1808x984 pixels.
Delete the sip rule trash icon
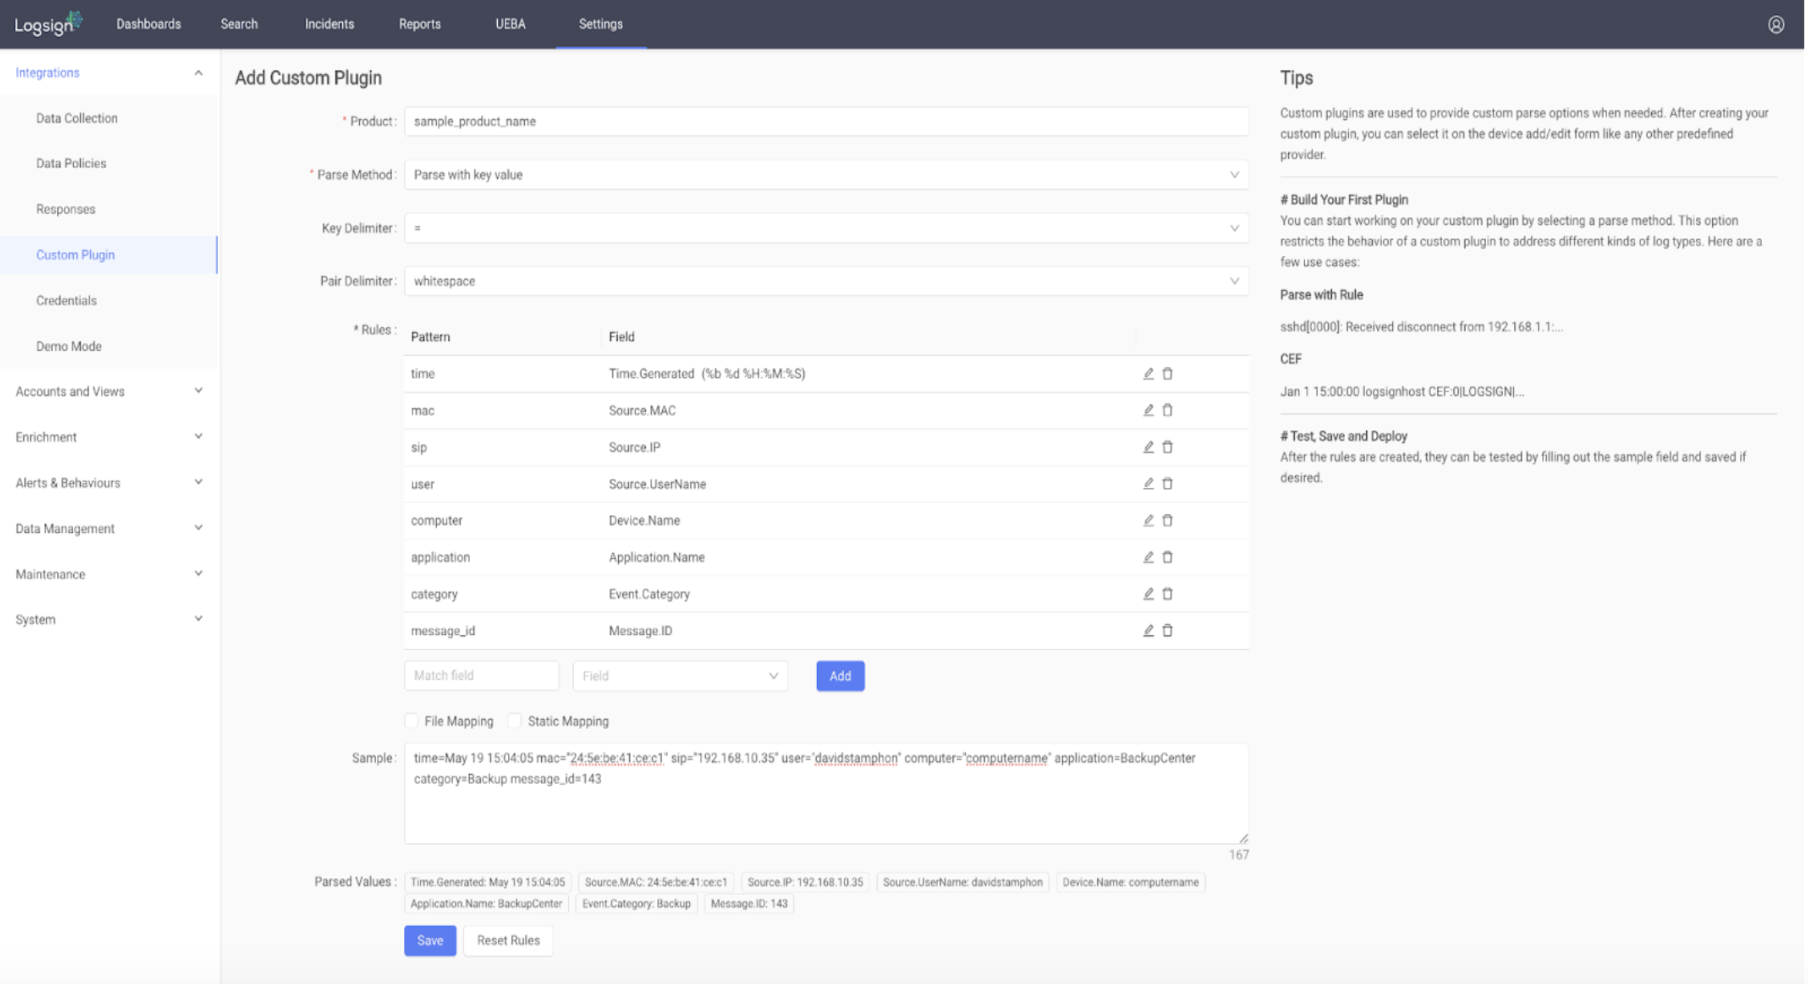(x=1167, y=447)
